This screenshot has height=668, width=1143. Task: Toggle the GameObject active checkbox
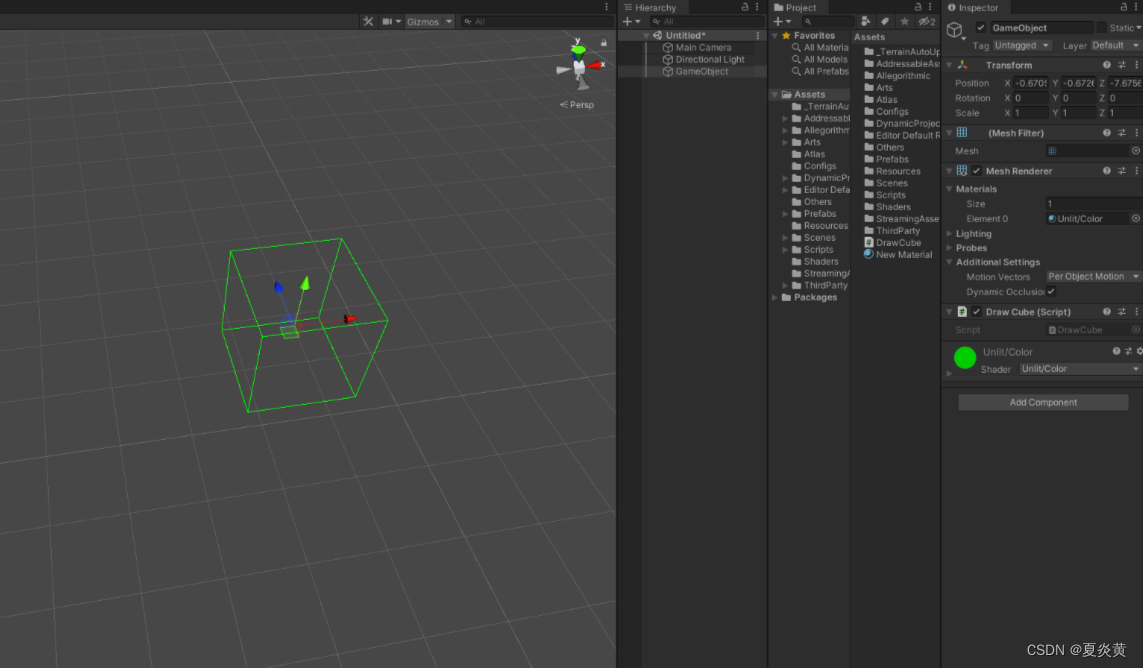point(980,28)
